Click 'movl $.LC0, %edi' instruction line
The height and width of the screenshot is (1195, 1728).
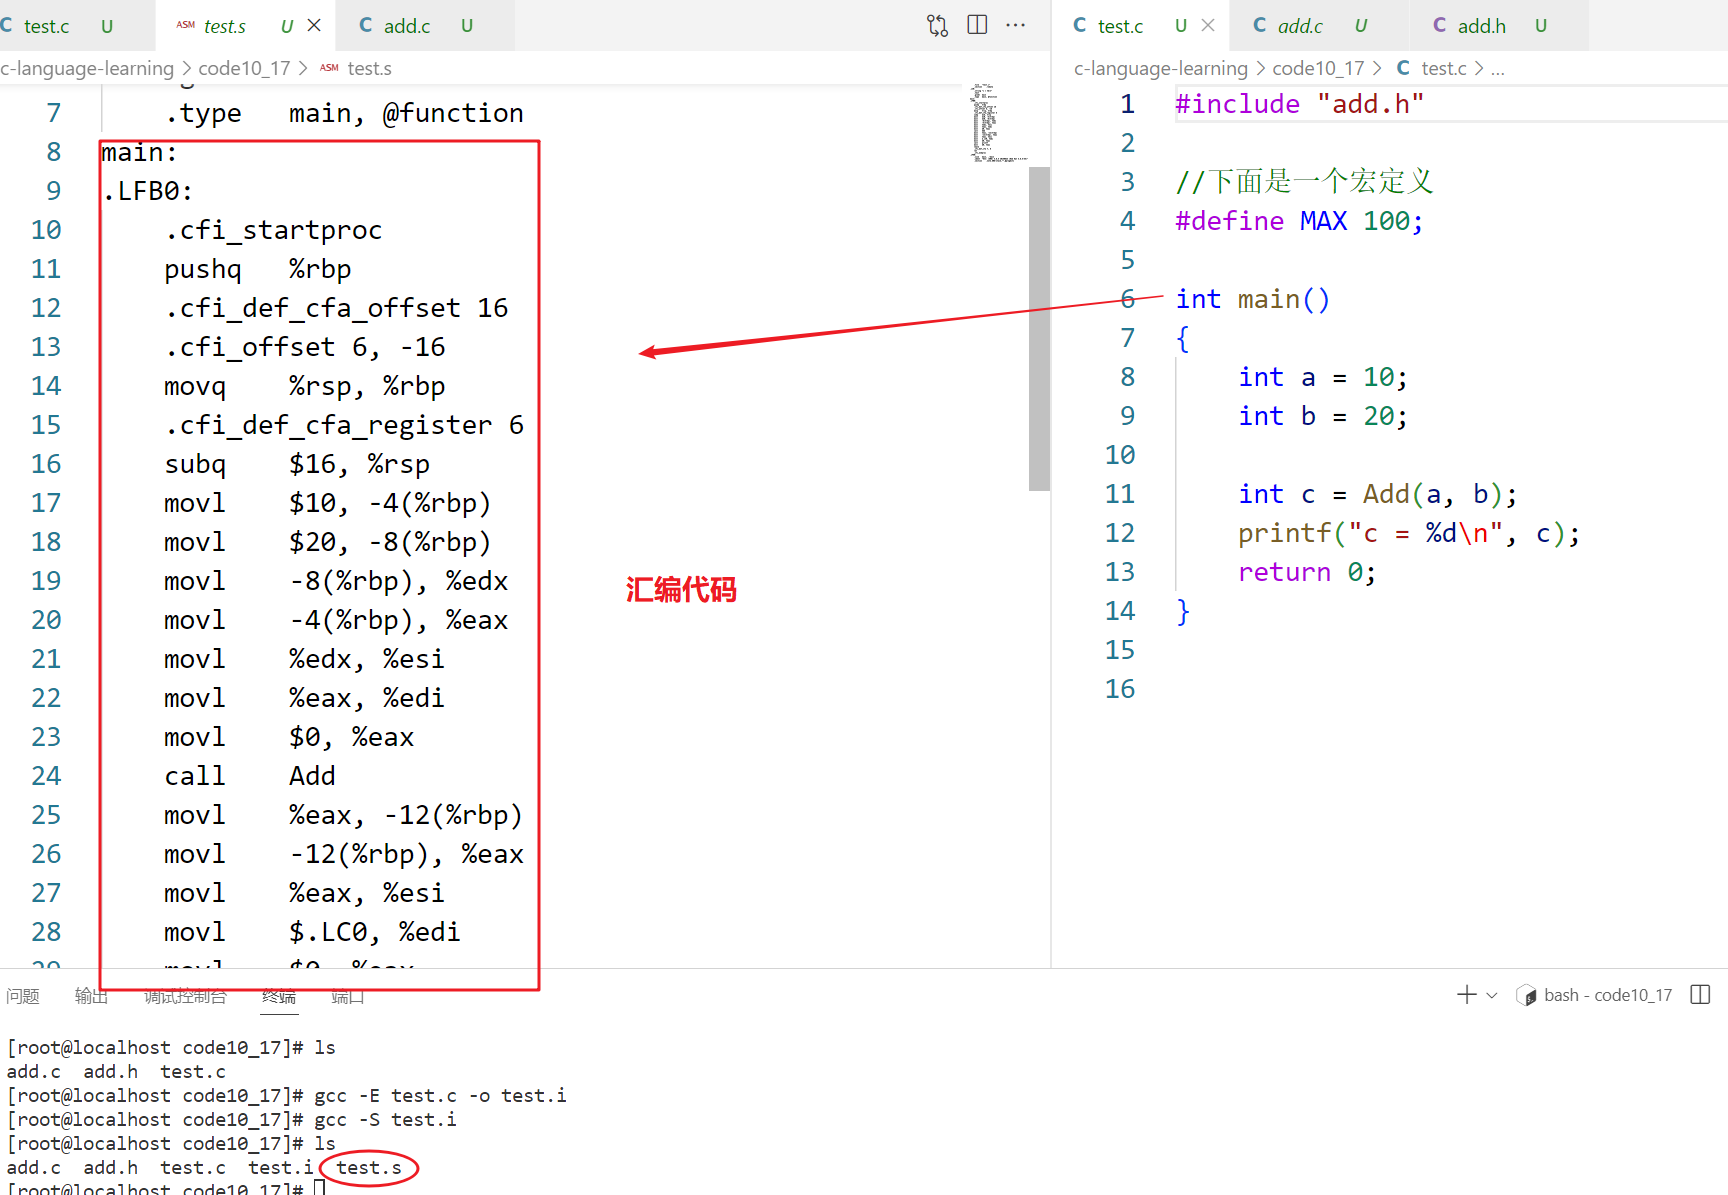(312, 932)
